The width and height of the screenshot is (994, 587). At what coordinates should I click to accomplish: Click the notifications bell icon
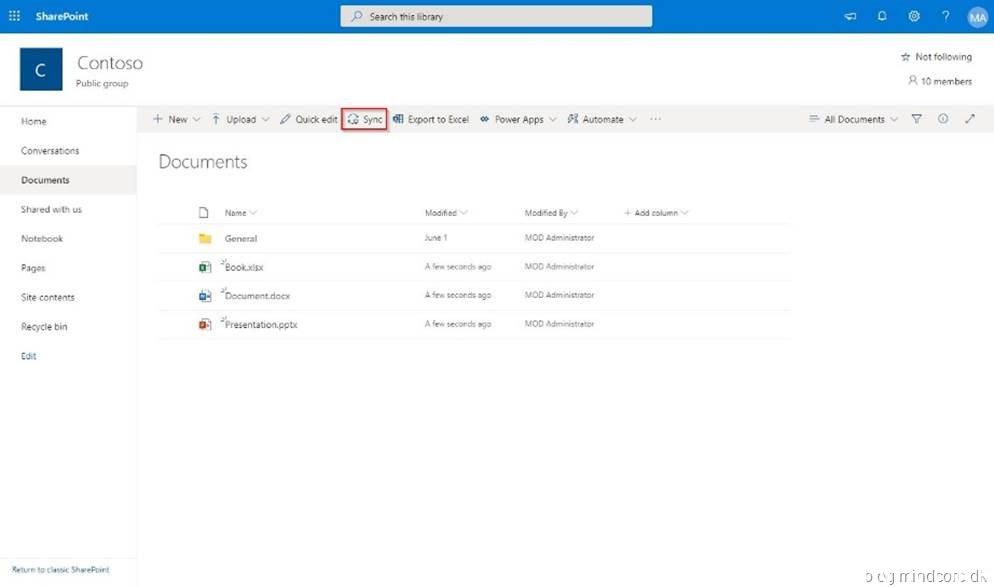coord(882,16)
